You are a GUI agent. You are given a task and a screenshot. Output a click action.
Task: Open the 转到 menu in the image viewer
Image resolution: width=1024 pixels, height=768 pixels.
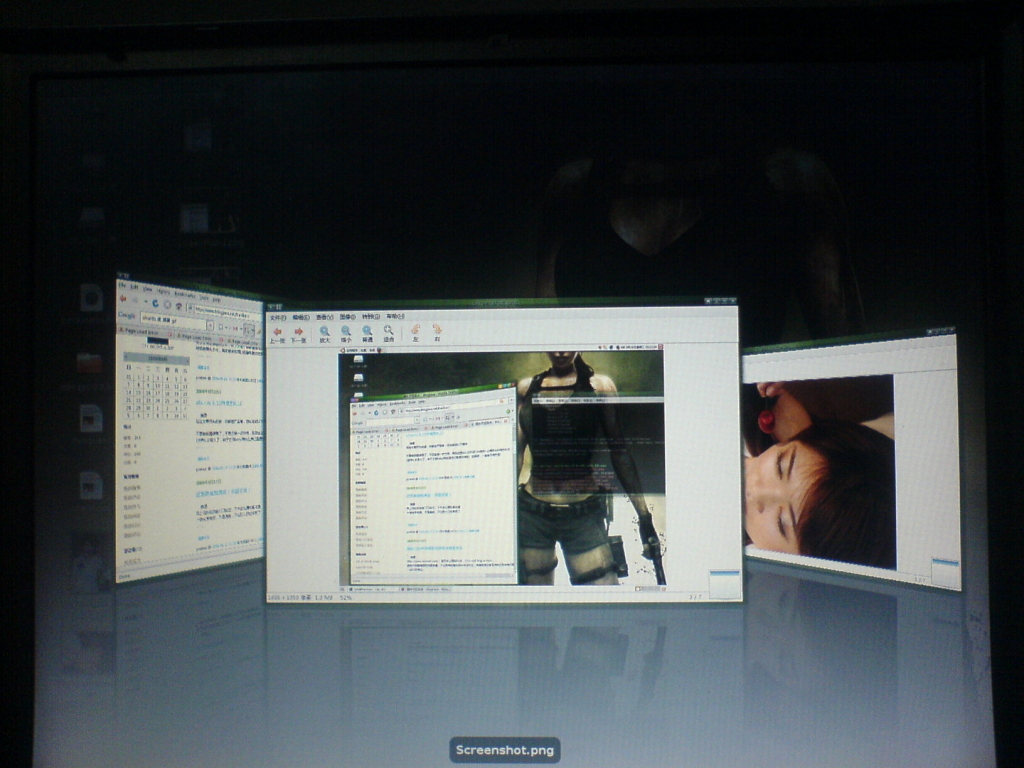[x=371, y=317]
